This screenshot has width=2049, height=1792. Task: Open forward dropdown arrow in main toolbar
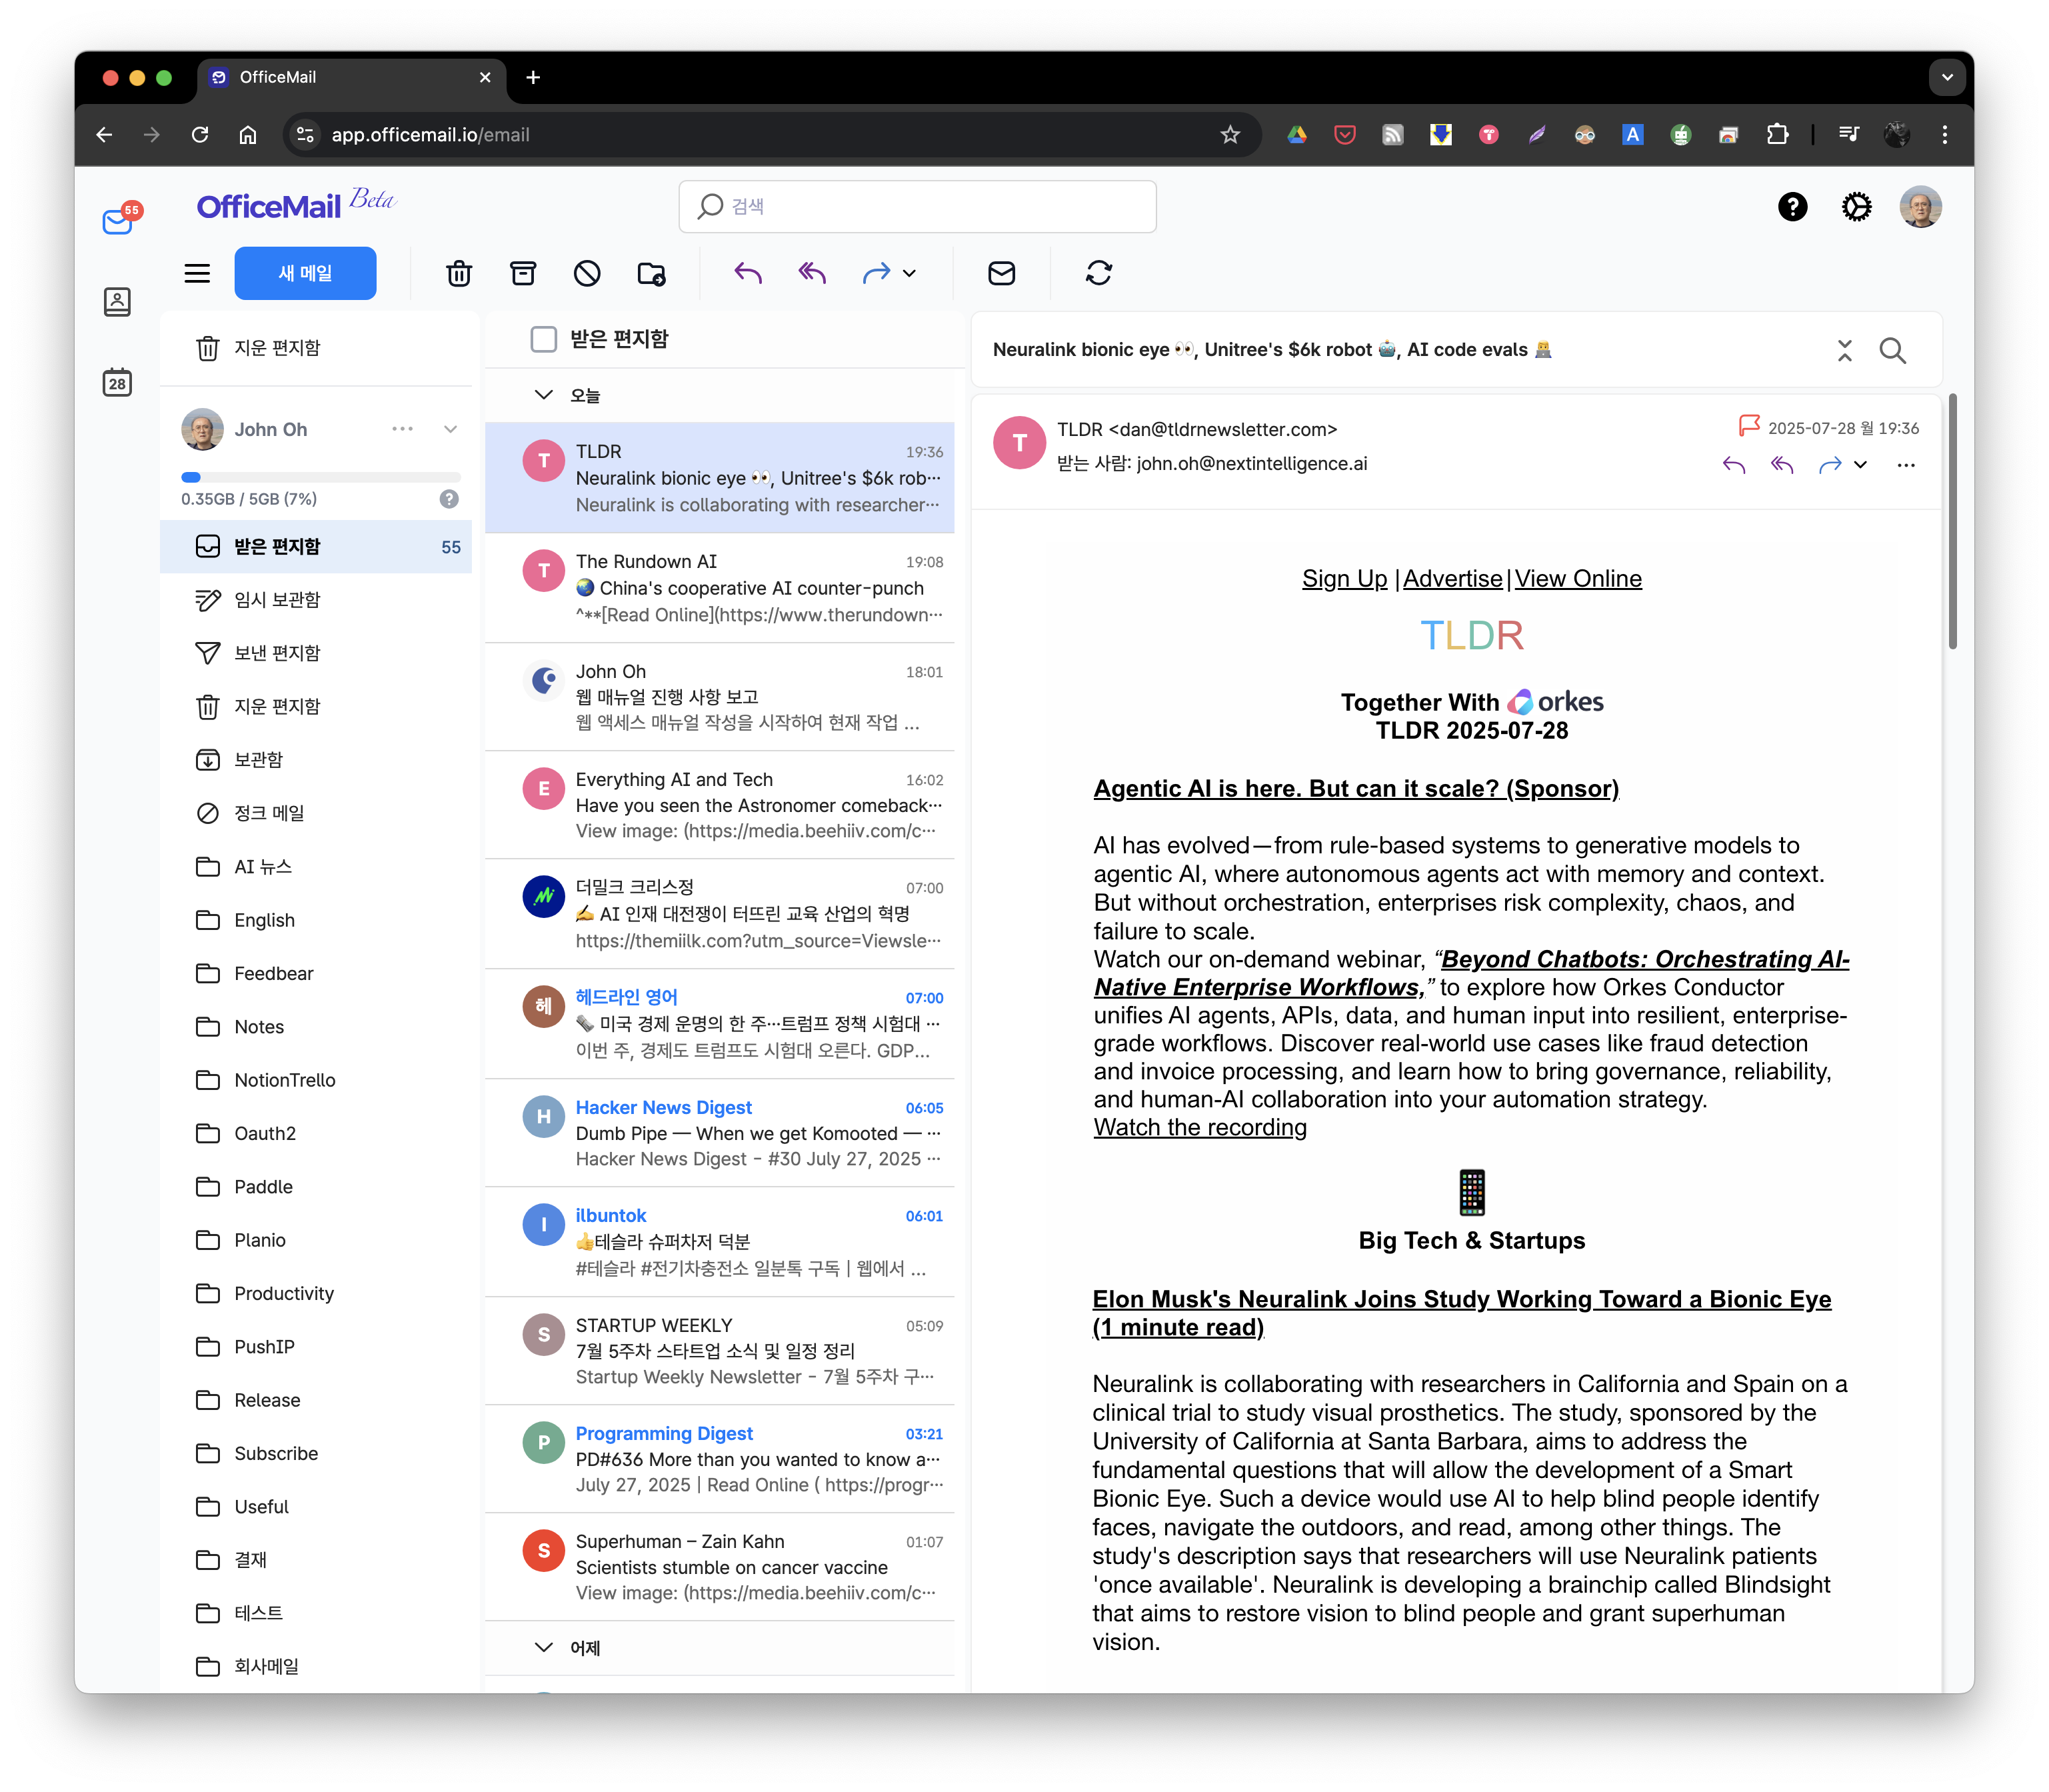(909, 273)
